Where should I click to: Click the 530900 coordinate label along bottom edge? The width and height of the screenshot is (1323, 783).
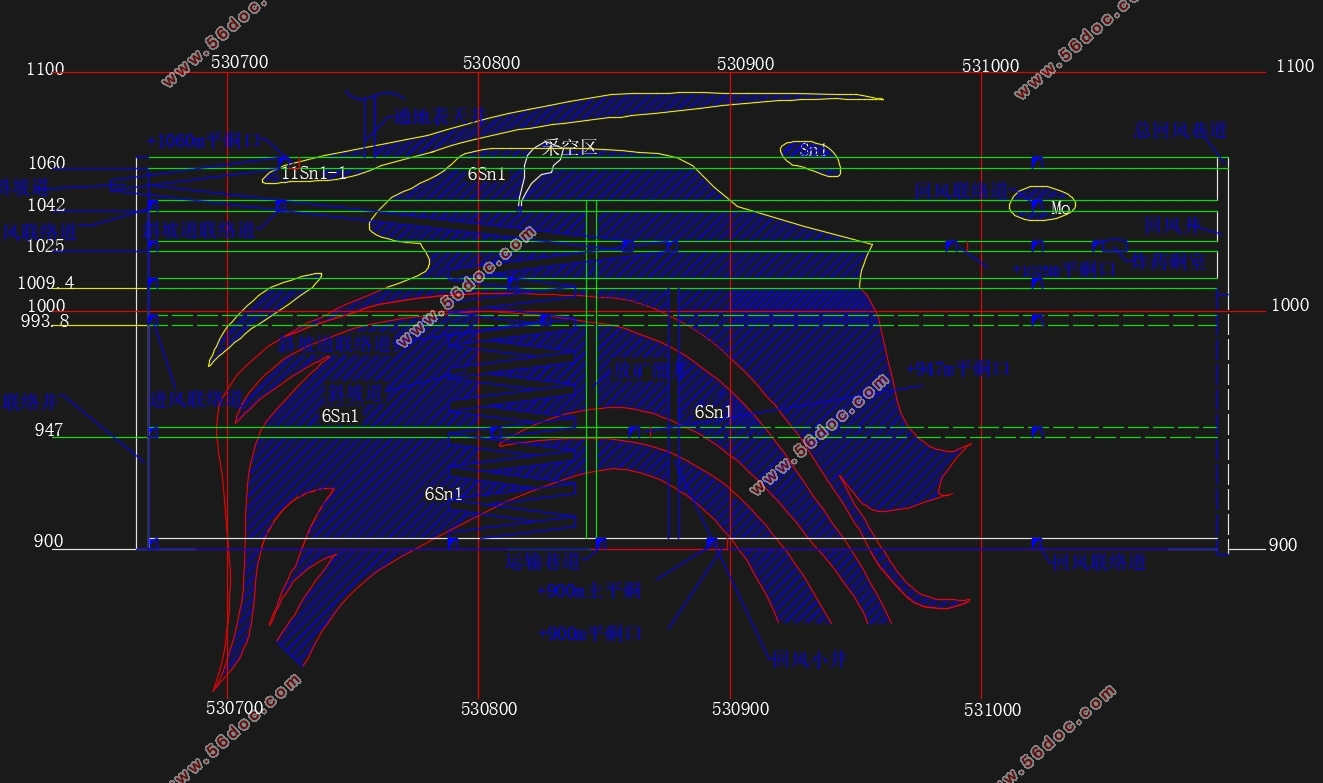coord(740,709)
